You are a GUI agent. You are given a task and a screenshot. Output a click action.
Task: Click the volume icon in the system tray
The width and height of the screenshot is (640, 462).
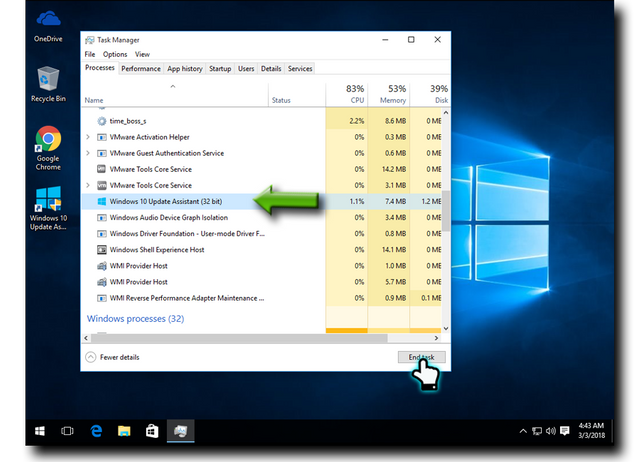tap(553, 431)
